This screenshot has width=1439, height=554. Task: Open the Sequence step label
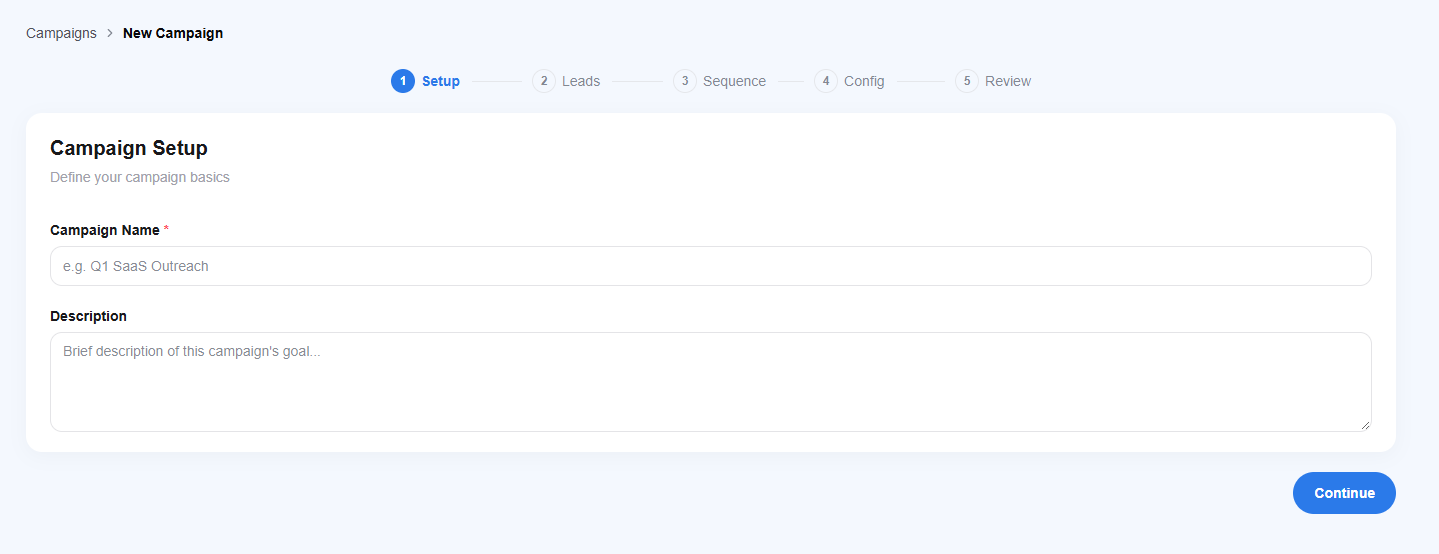point(734,81)
